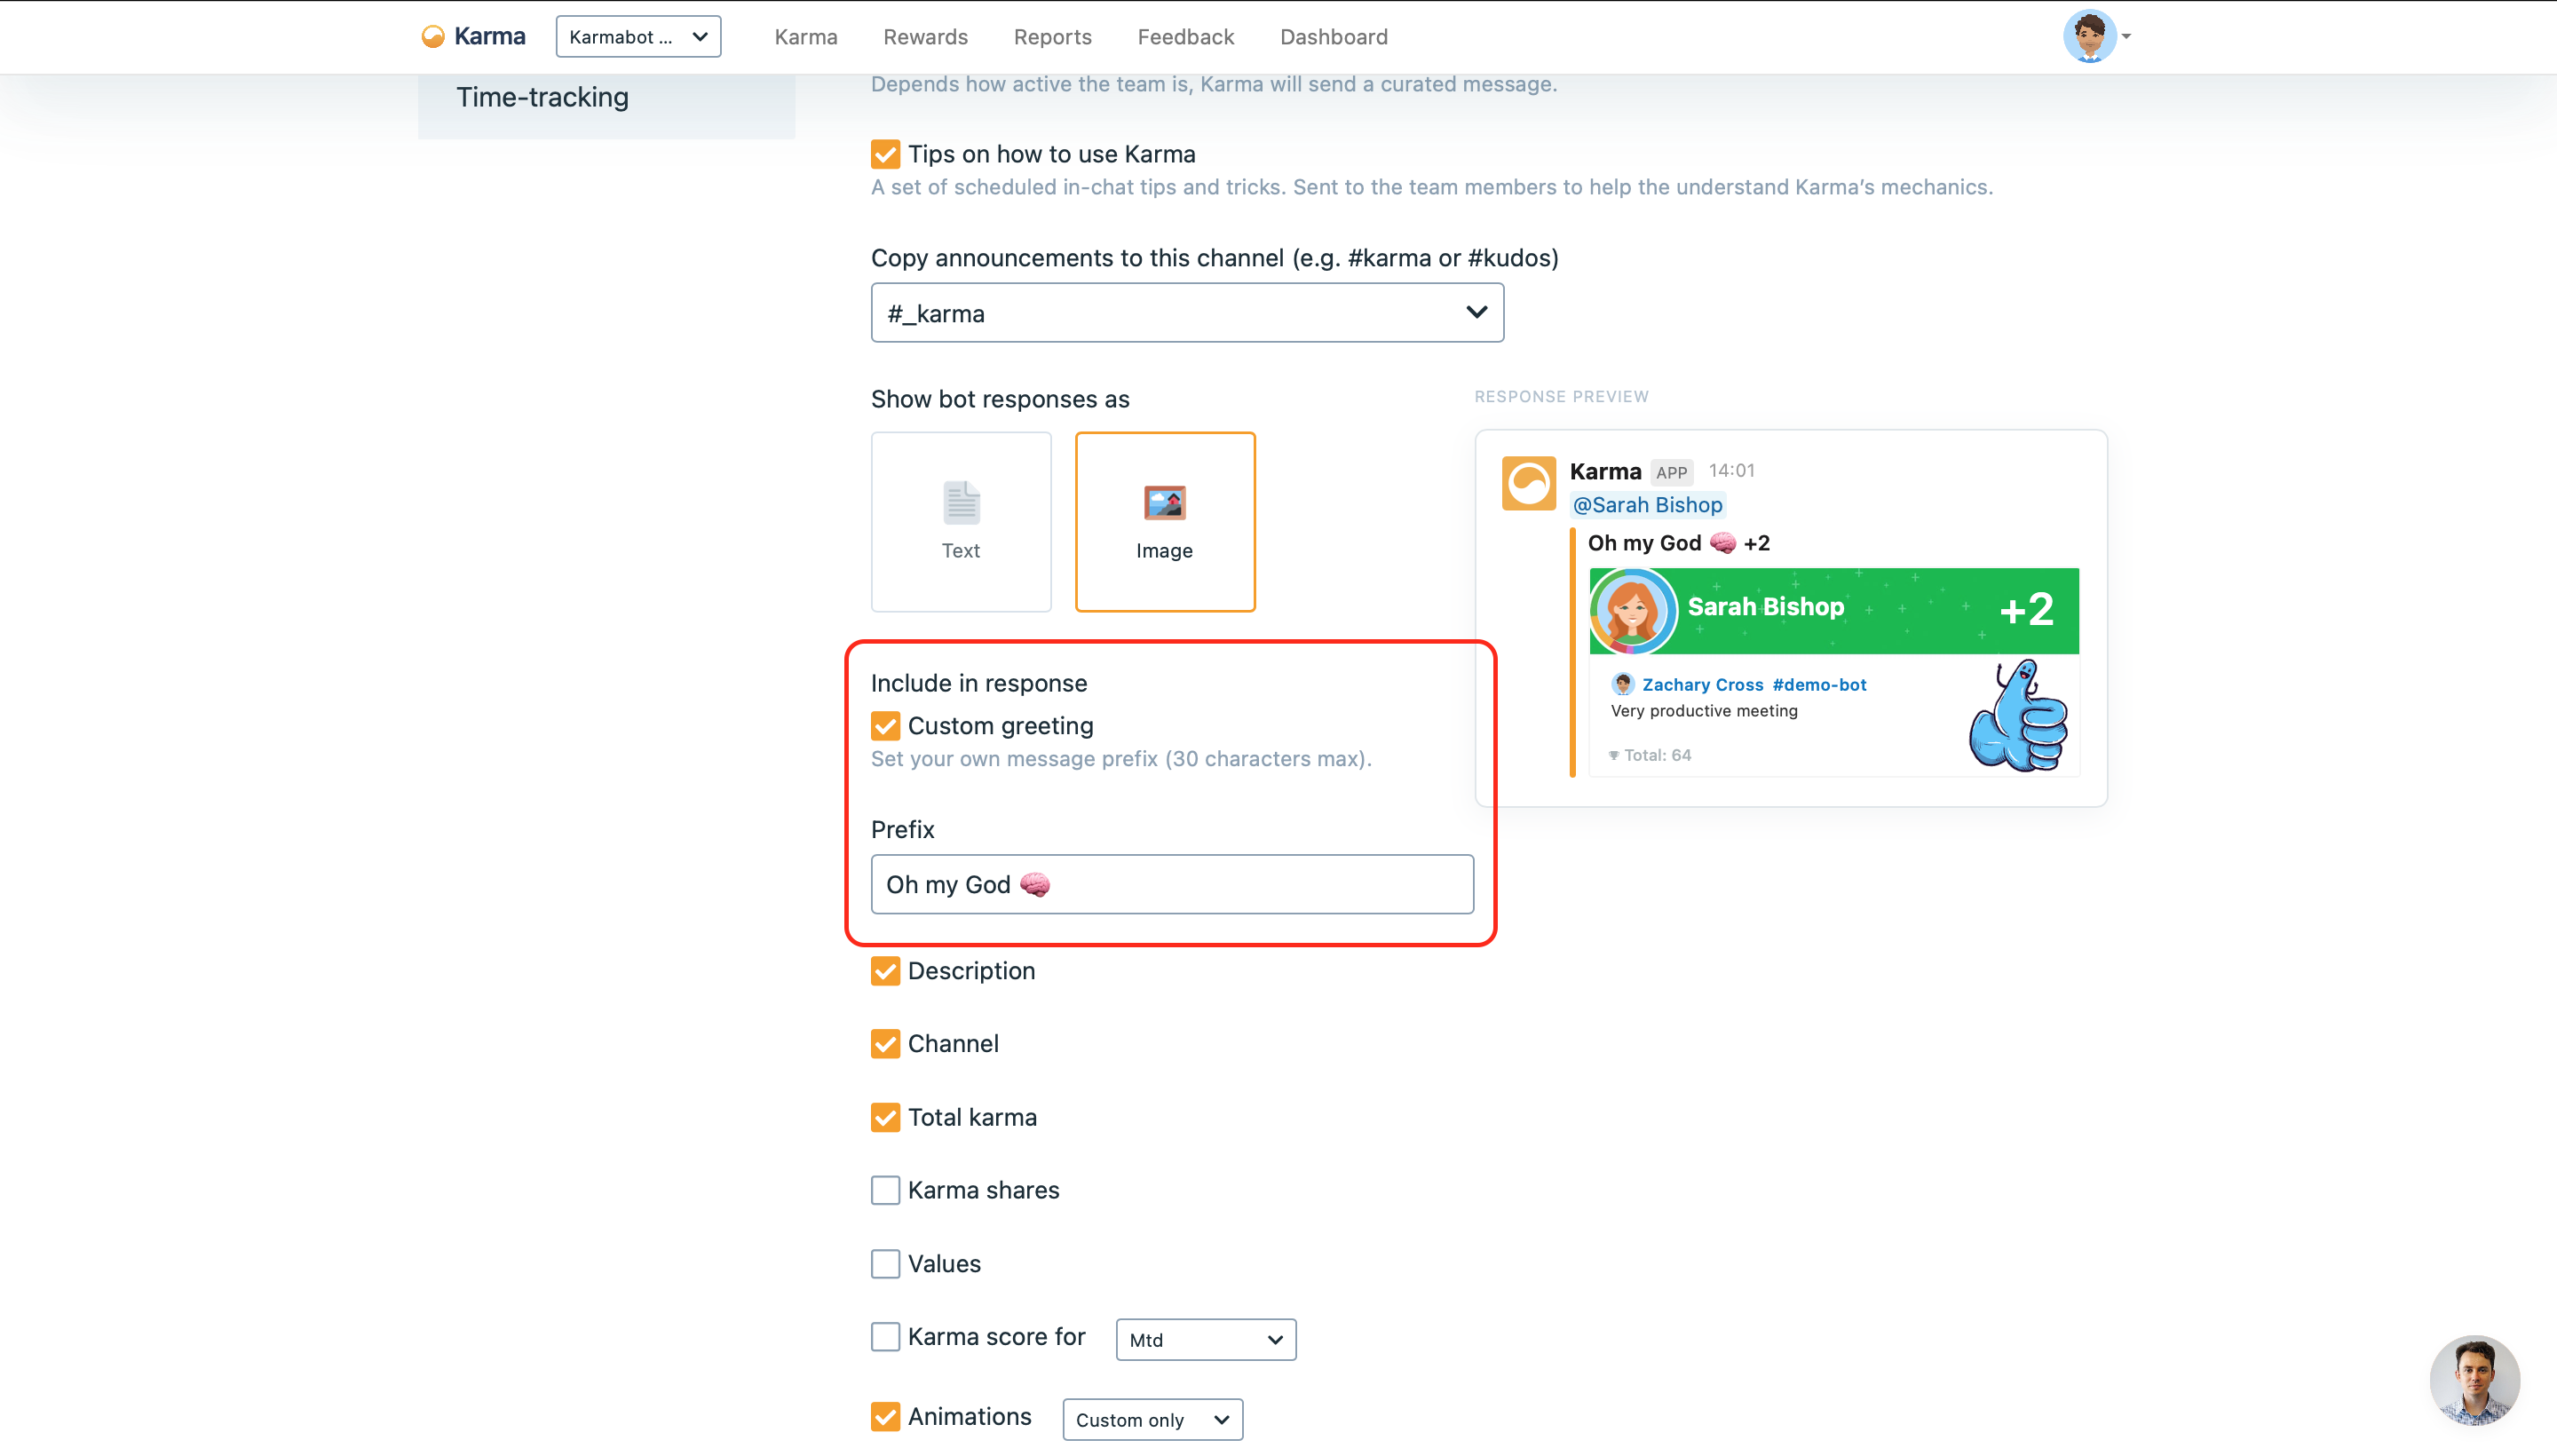The height and width of the screenshot is (1456, 2557).
Task: Go to the Rewards menu
Action: (x=925, y=37)
